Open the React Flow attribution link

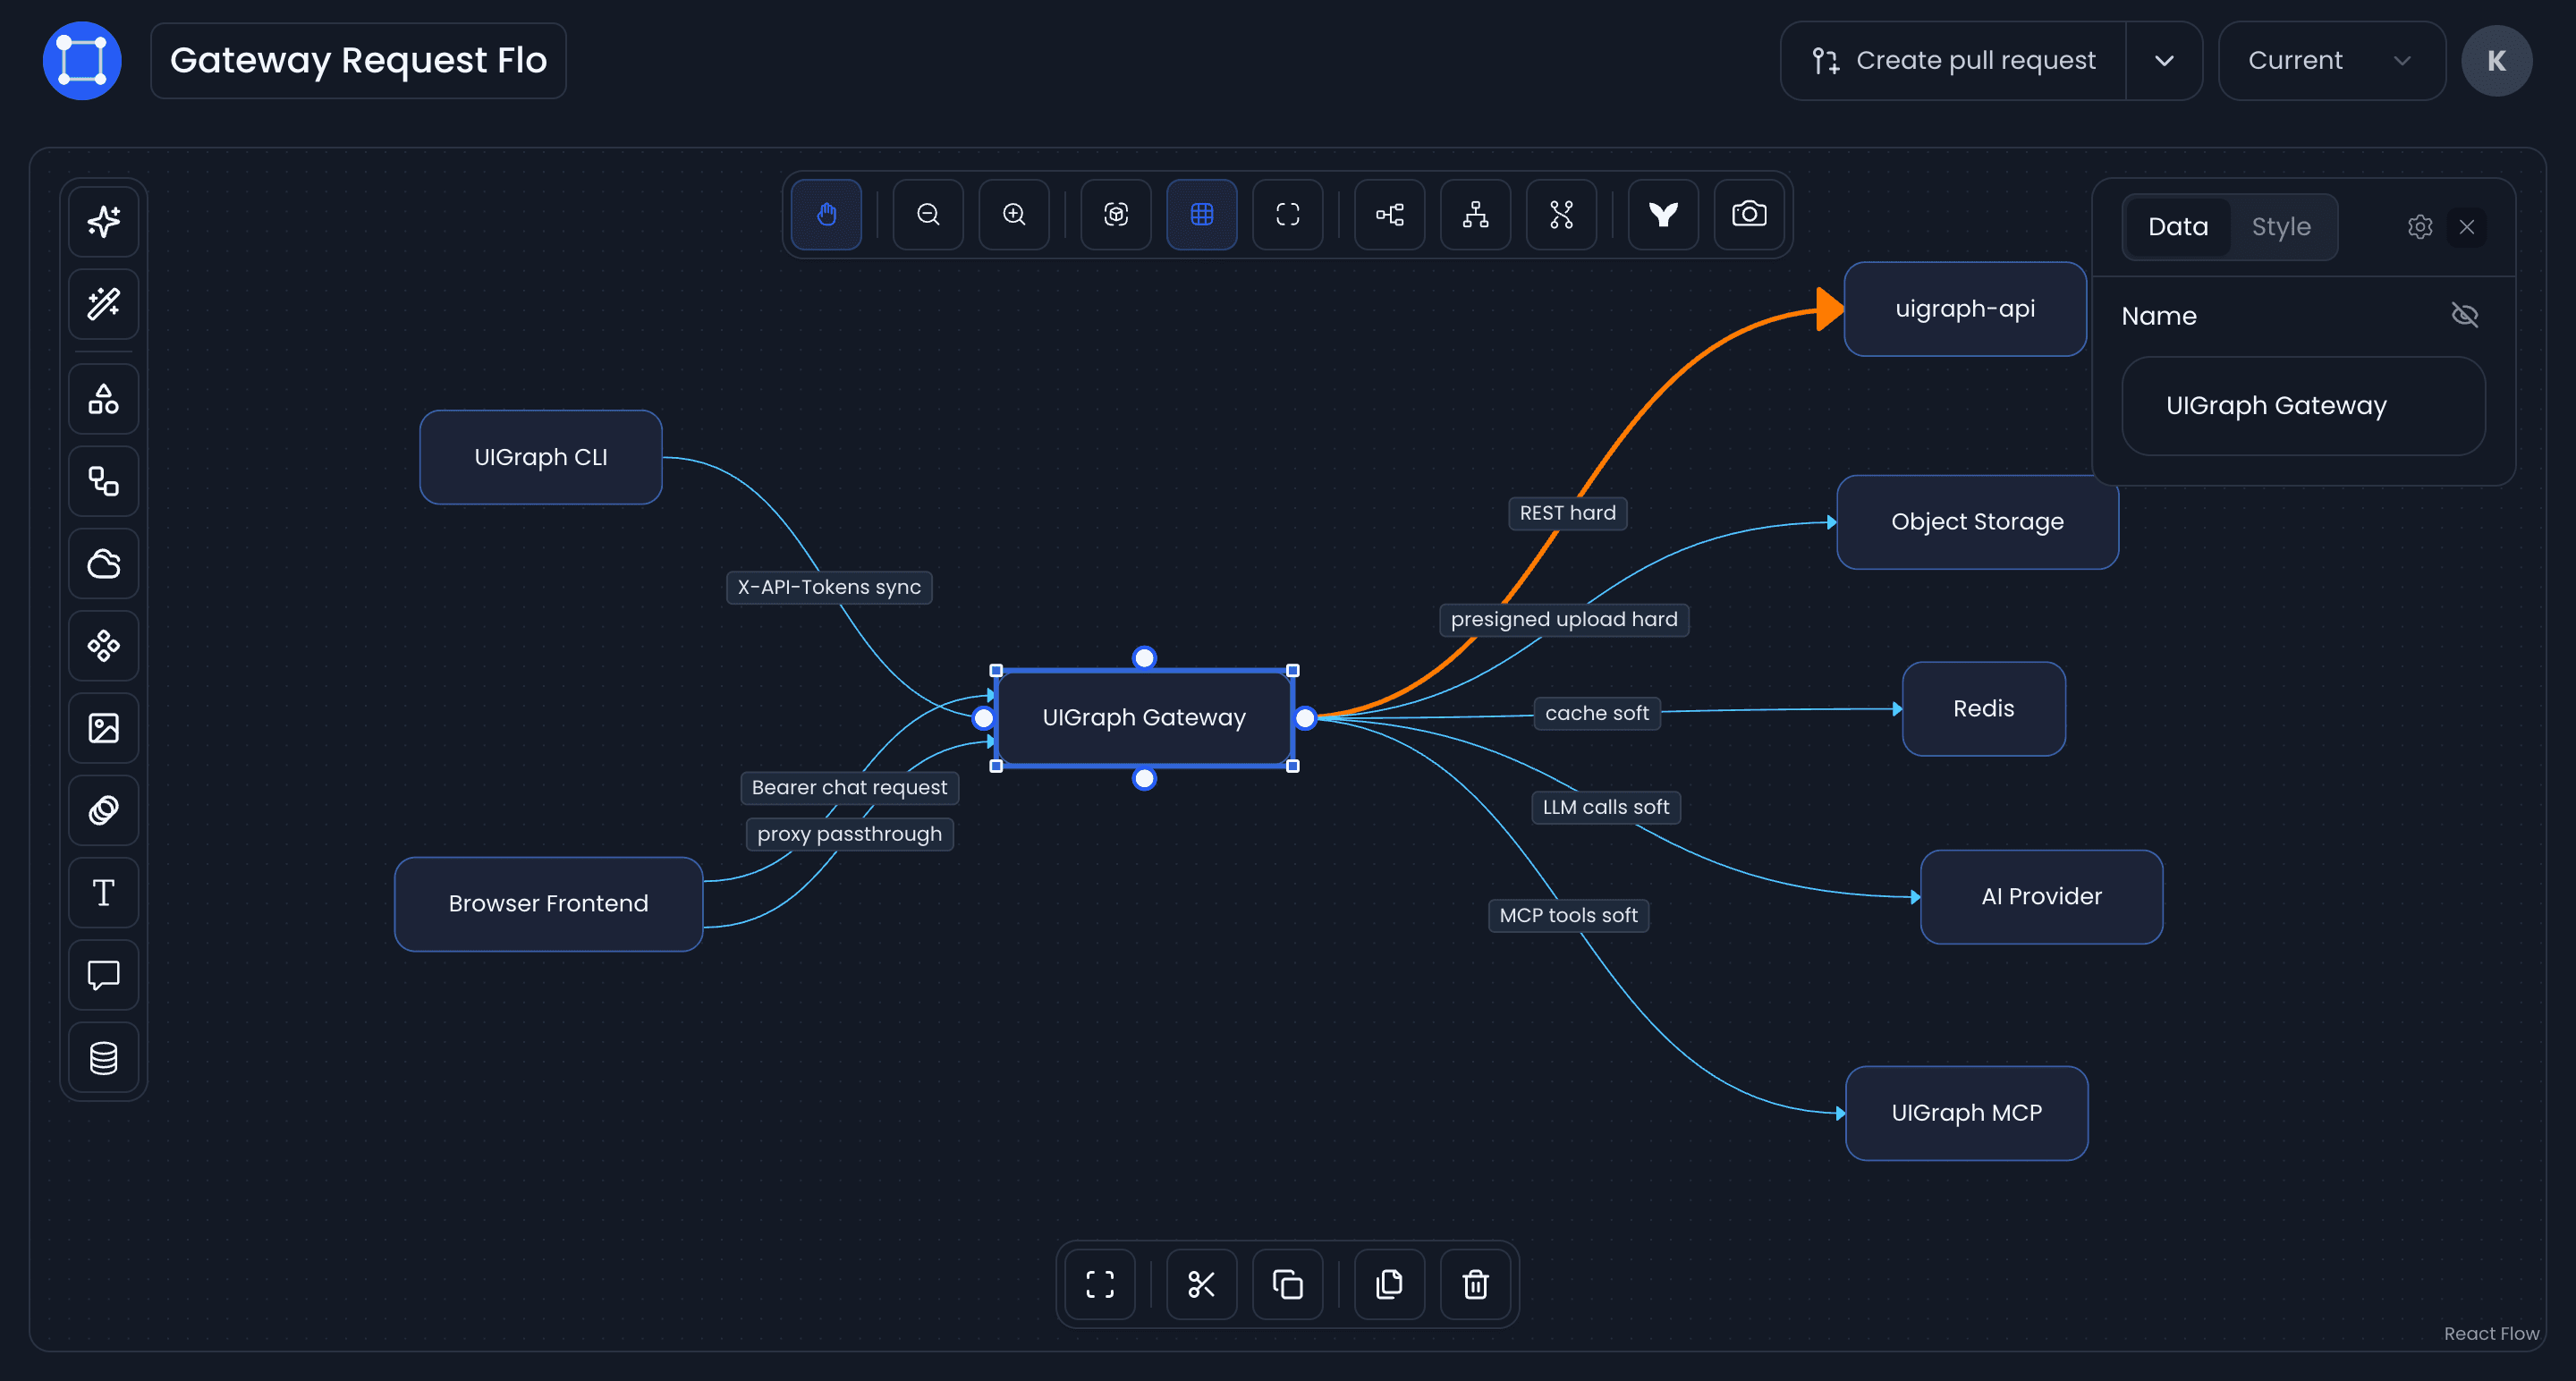(2491, 1333)
